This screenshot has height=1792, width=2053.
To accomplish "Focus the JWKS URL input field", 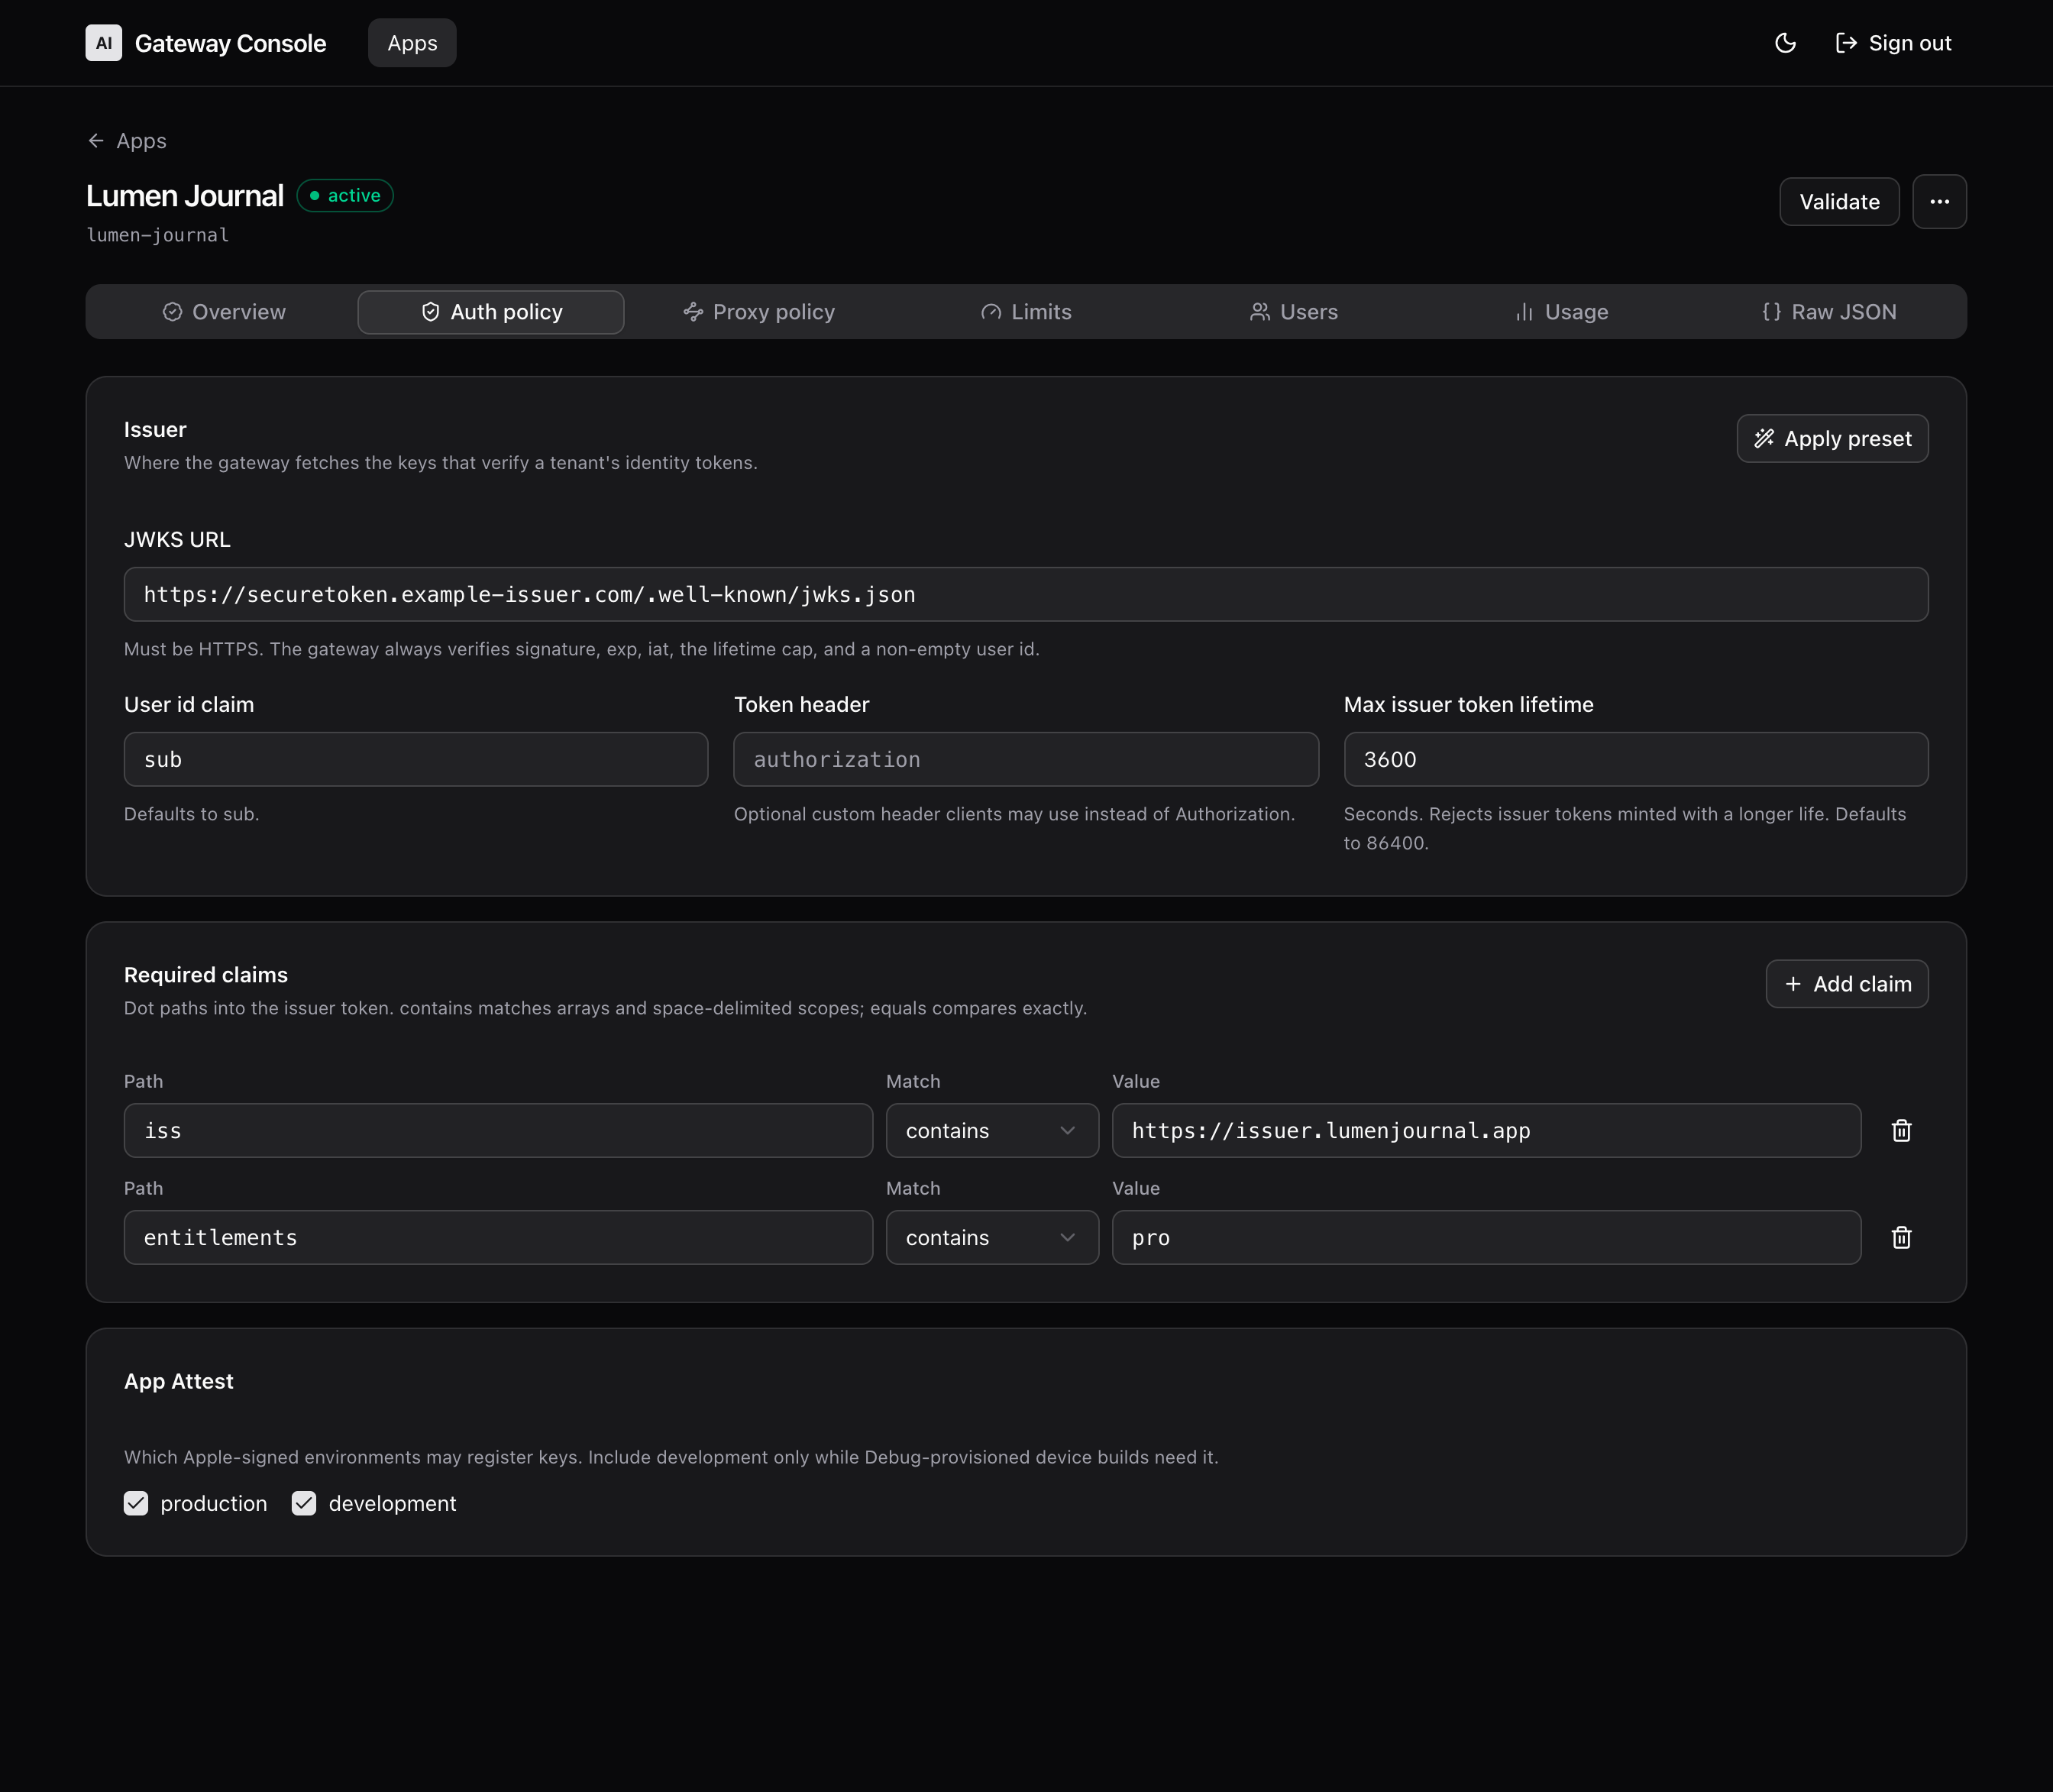I will pyautogui.click(x=1026, y=594).
